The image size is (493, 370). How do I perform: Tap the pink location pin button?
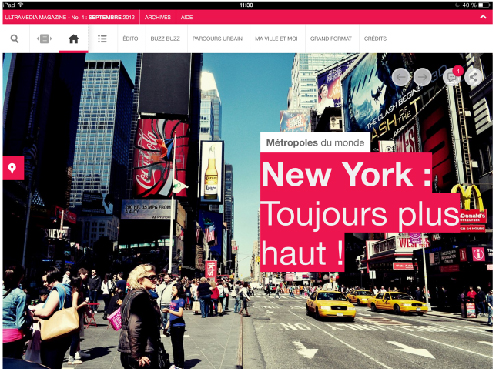coord(13,168)
